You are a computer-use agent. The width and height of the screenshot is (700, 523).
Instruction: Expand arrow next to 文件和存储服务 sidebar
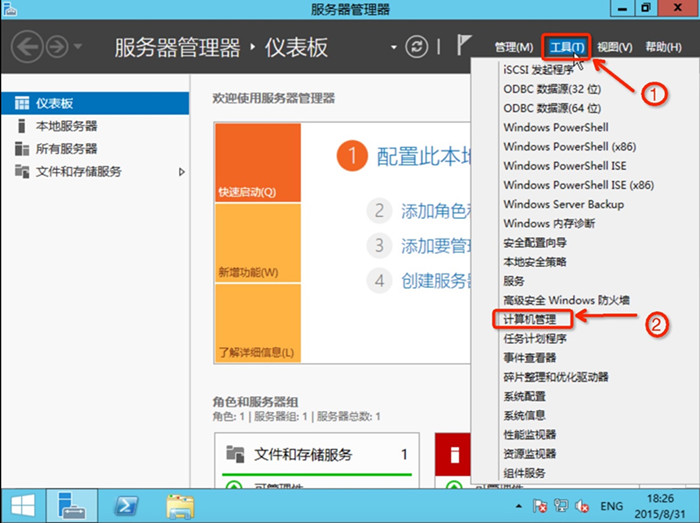pyautogui.click(x=181, y=172)
